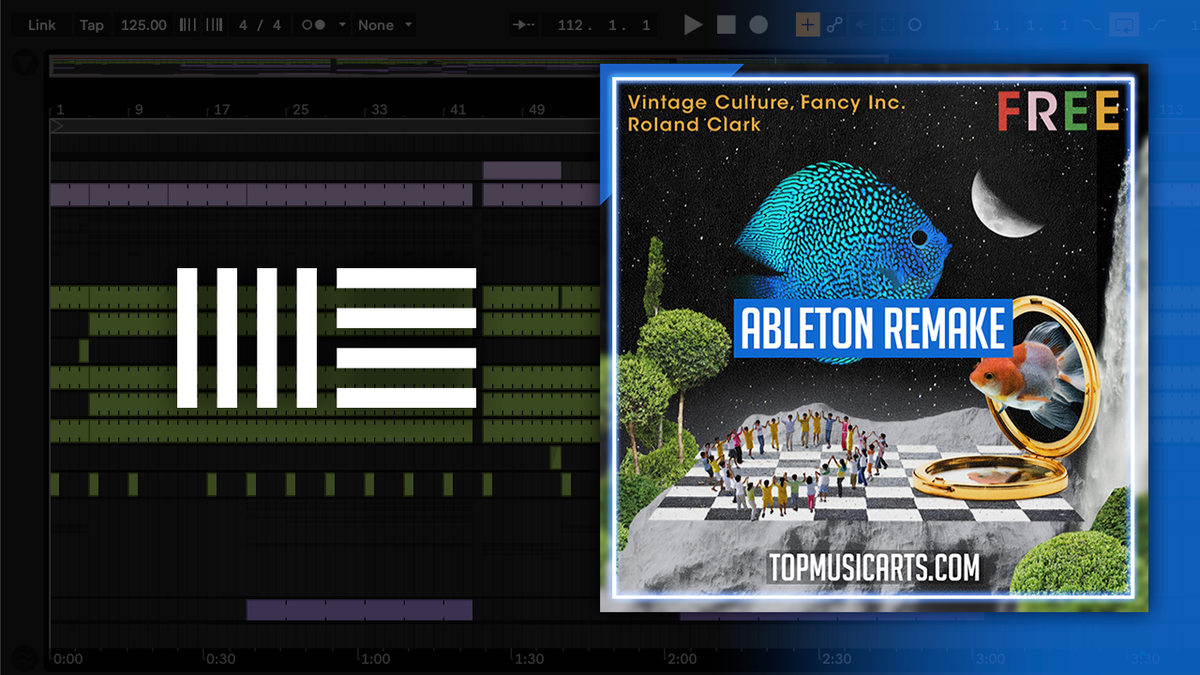Nudge tempo down with the left nudge icon
Viewport: 1200px width, 675px height.
(x=186, y=24)
